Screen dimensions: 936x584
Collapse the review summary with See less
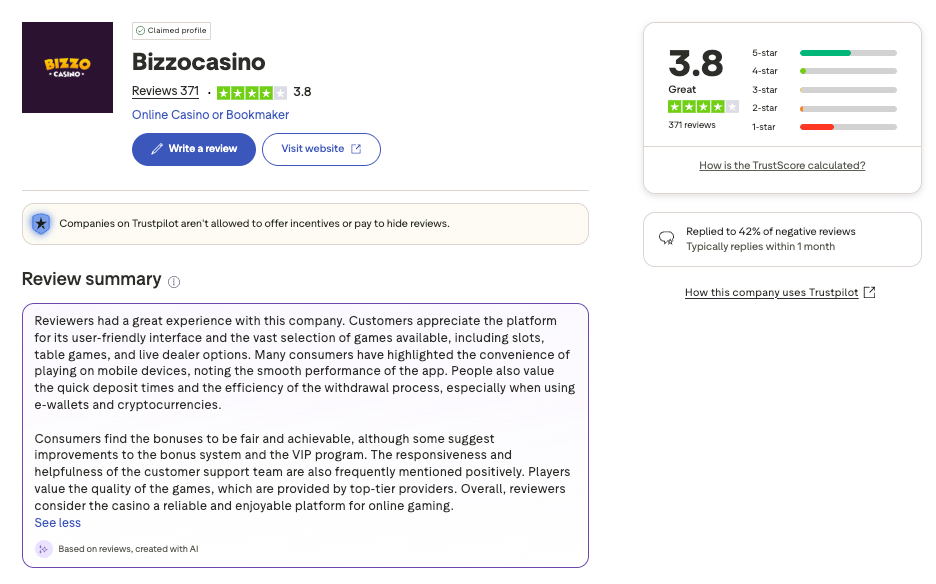coord(57,523)
